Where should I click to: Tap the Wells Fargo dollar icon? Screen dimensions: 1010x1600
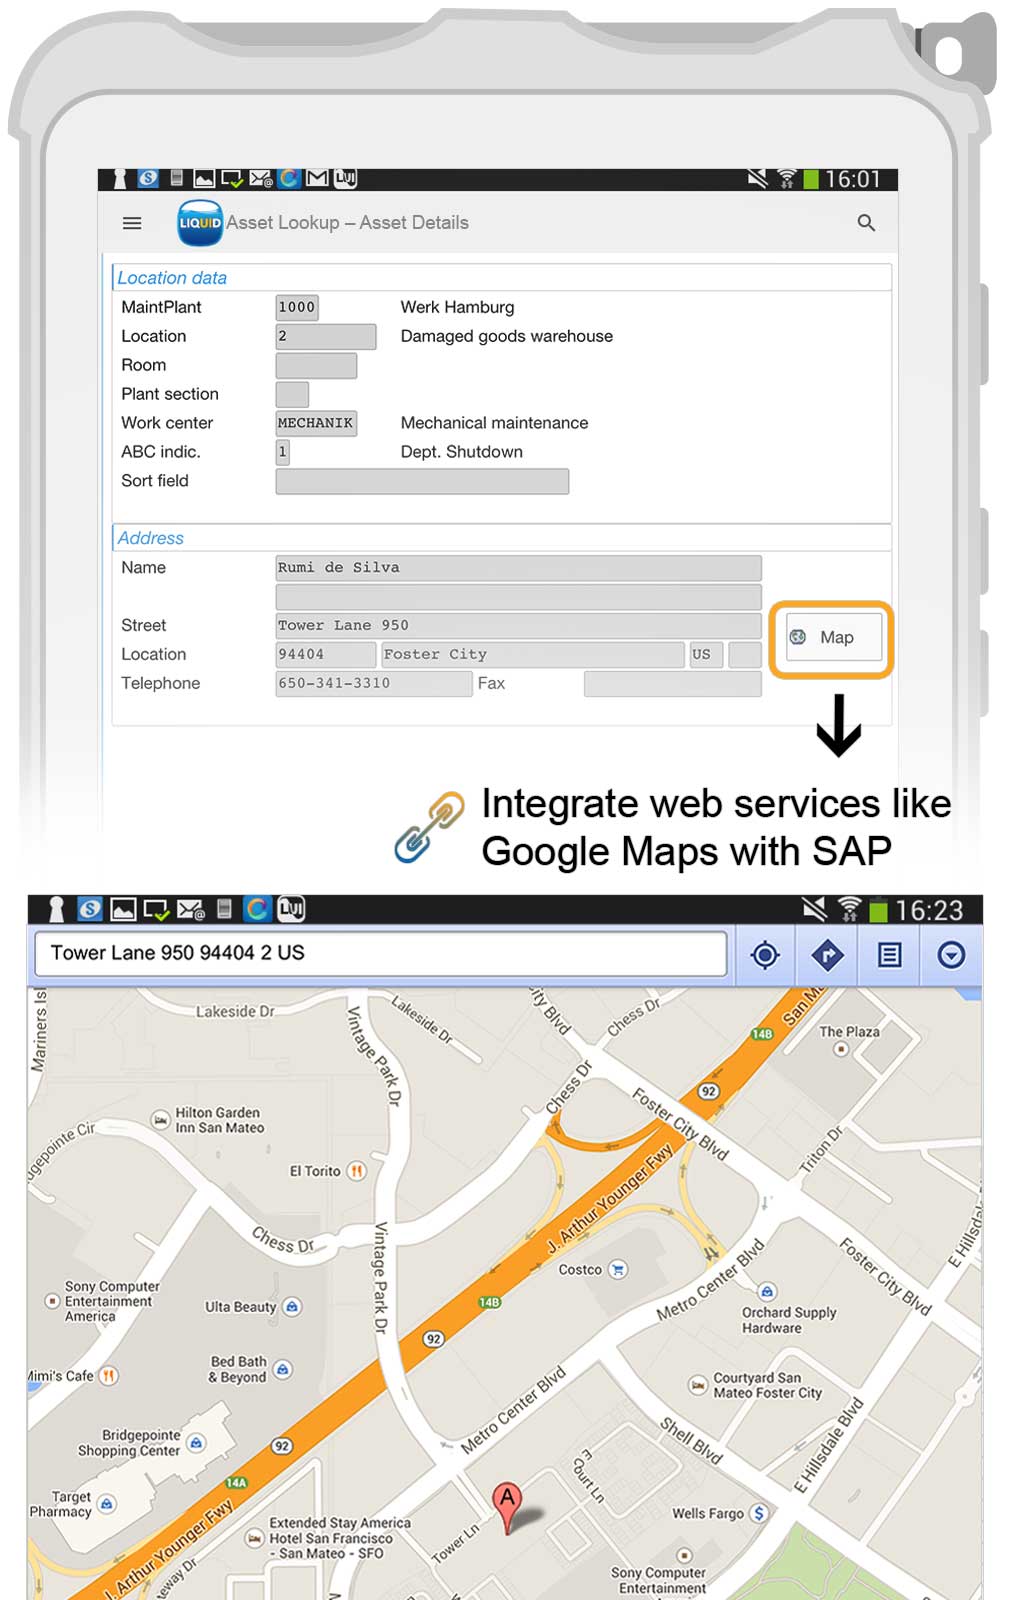(x=759, y=1513)
